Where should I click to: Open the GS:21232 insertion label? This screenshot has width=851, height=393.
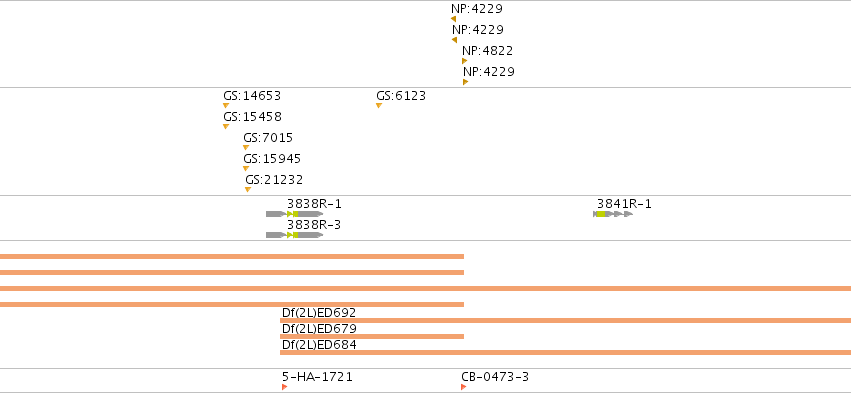click(274, 180)
